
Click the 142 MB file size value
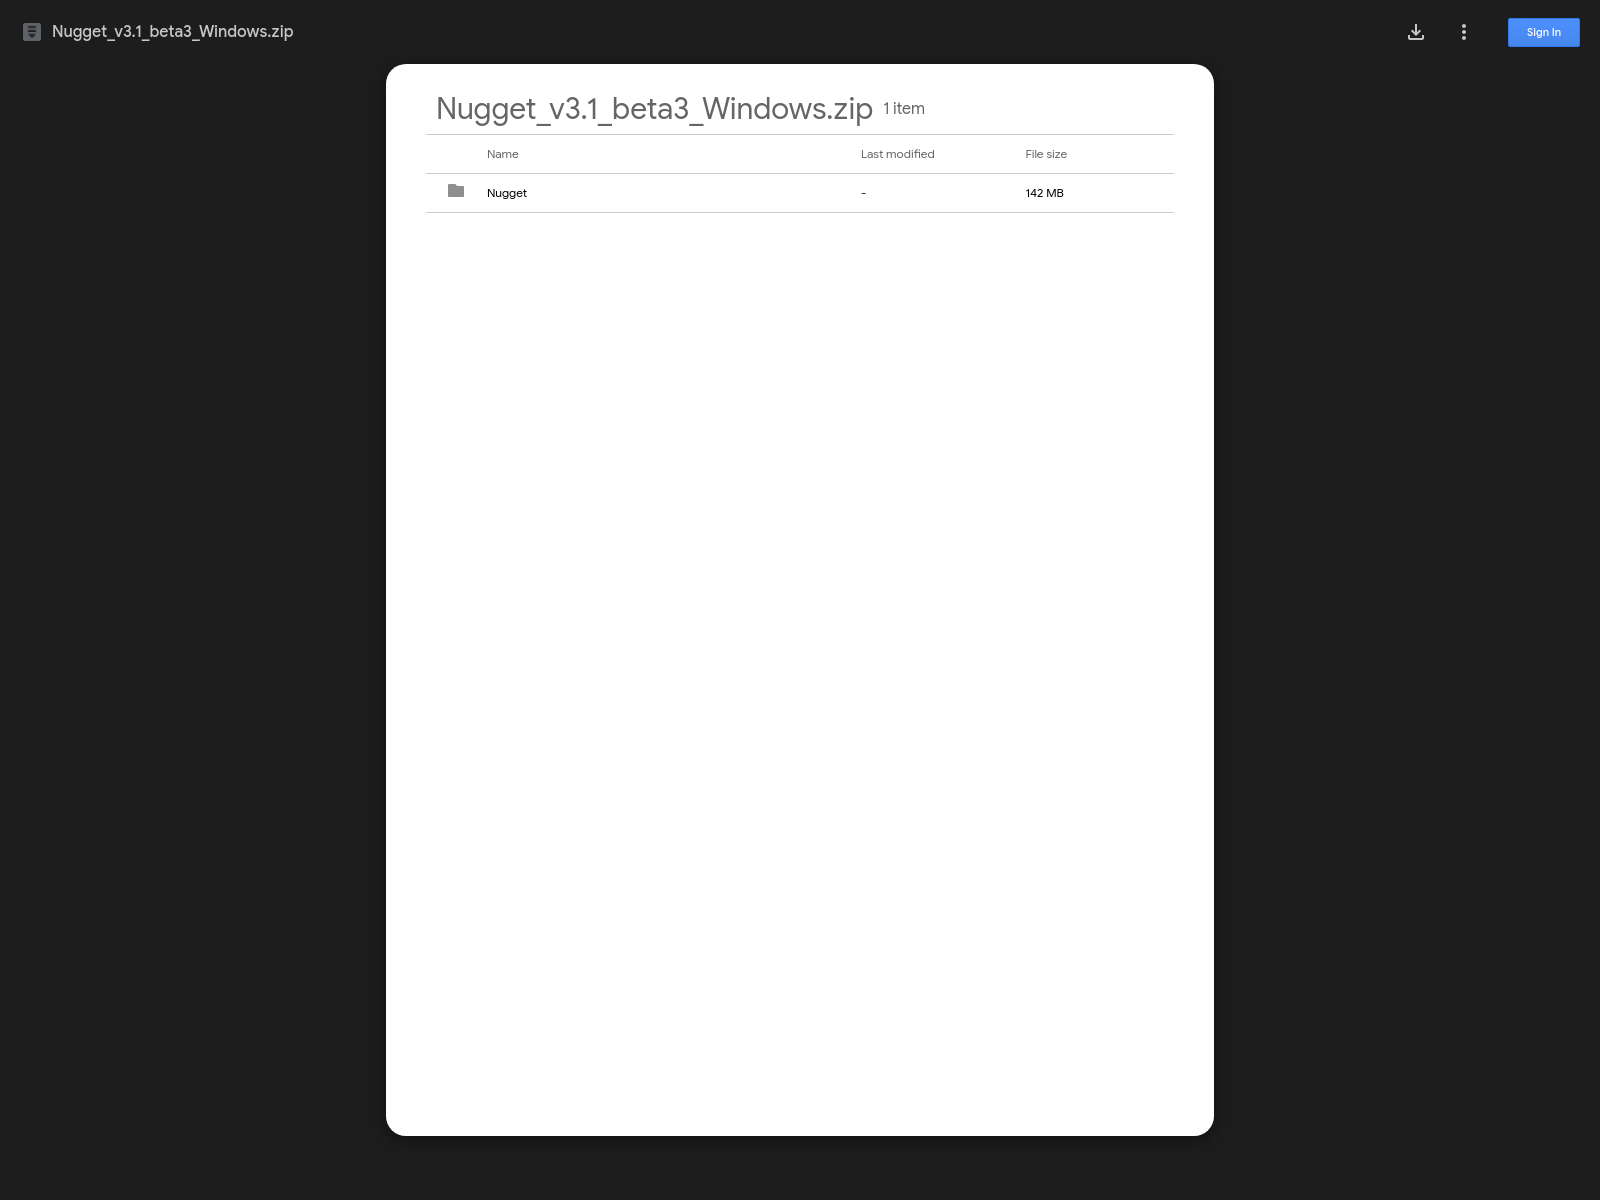pos(1044,193)
